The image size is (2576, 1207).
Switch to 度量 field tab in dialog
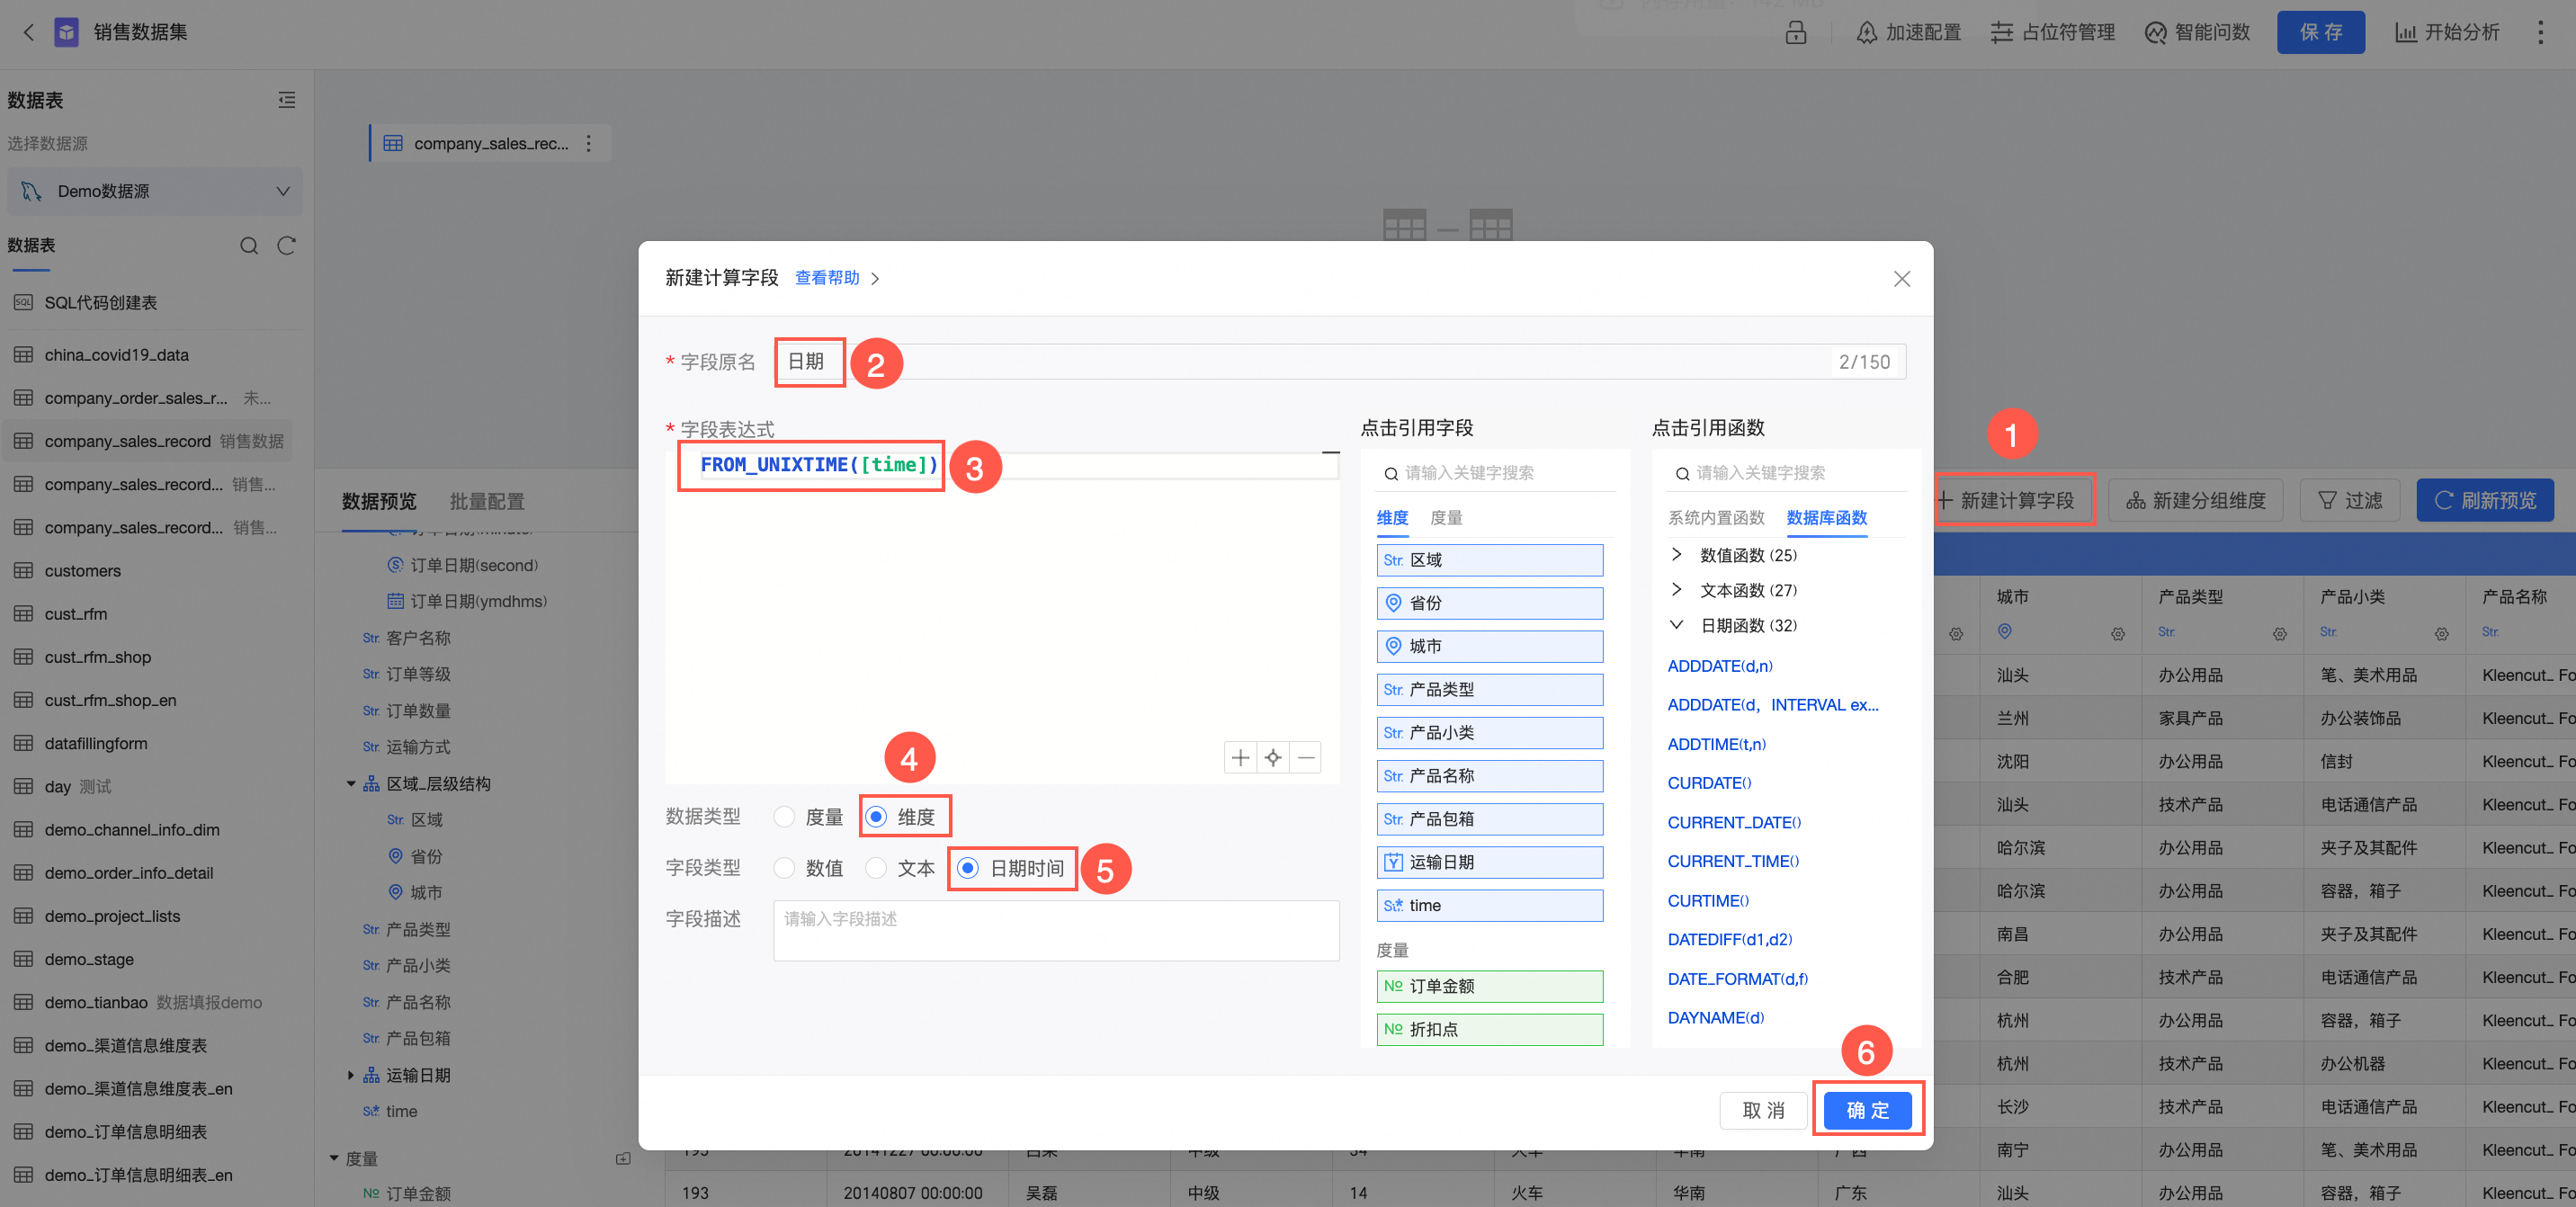click(x=1446, y=518)
